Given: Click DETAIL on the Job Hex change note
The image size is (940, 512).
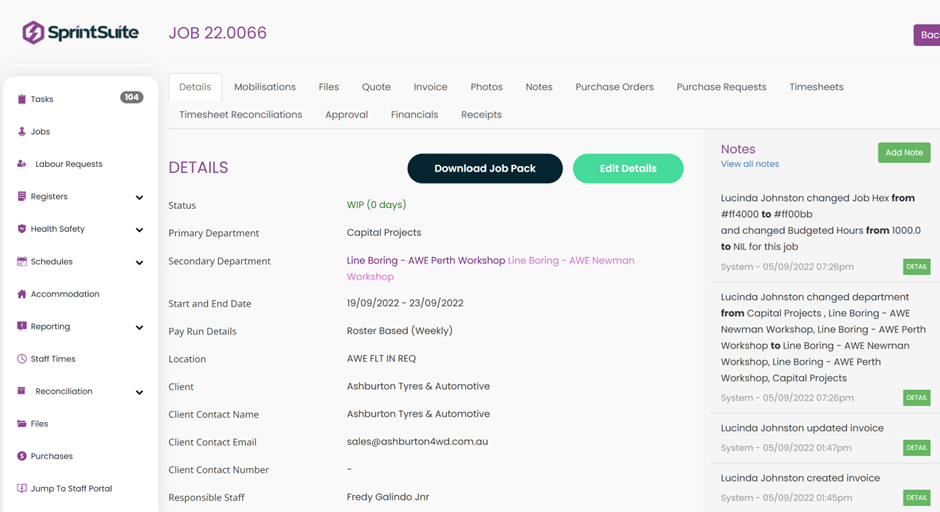Looking at the screenshot, I should [x=917, y=267].
